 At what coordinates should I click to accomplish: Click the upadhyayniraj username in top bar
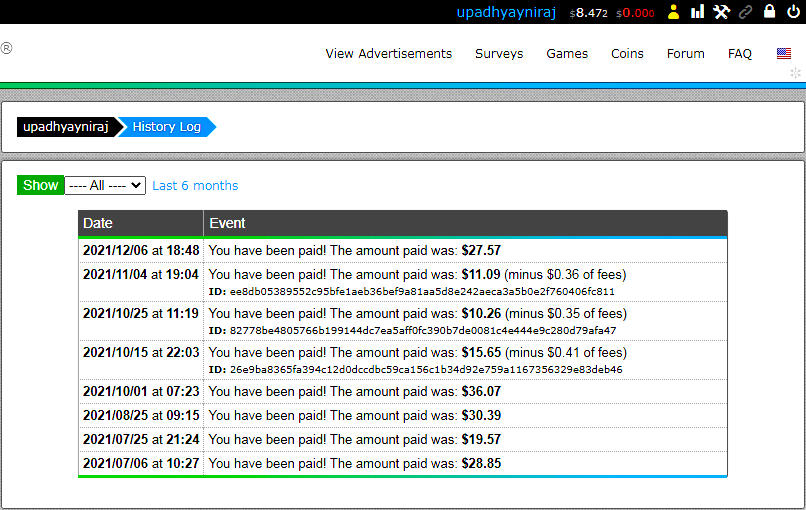pos(508,12)
